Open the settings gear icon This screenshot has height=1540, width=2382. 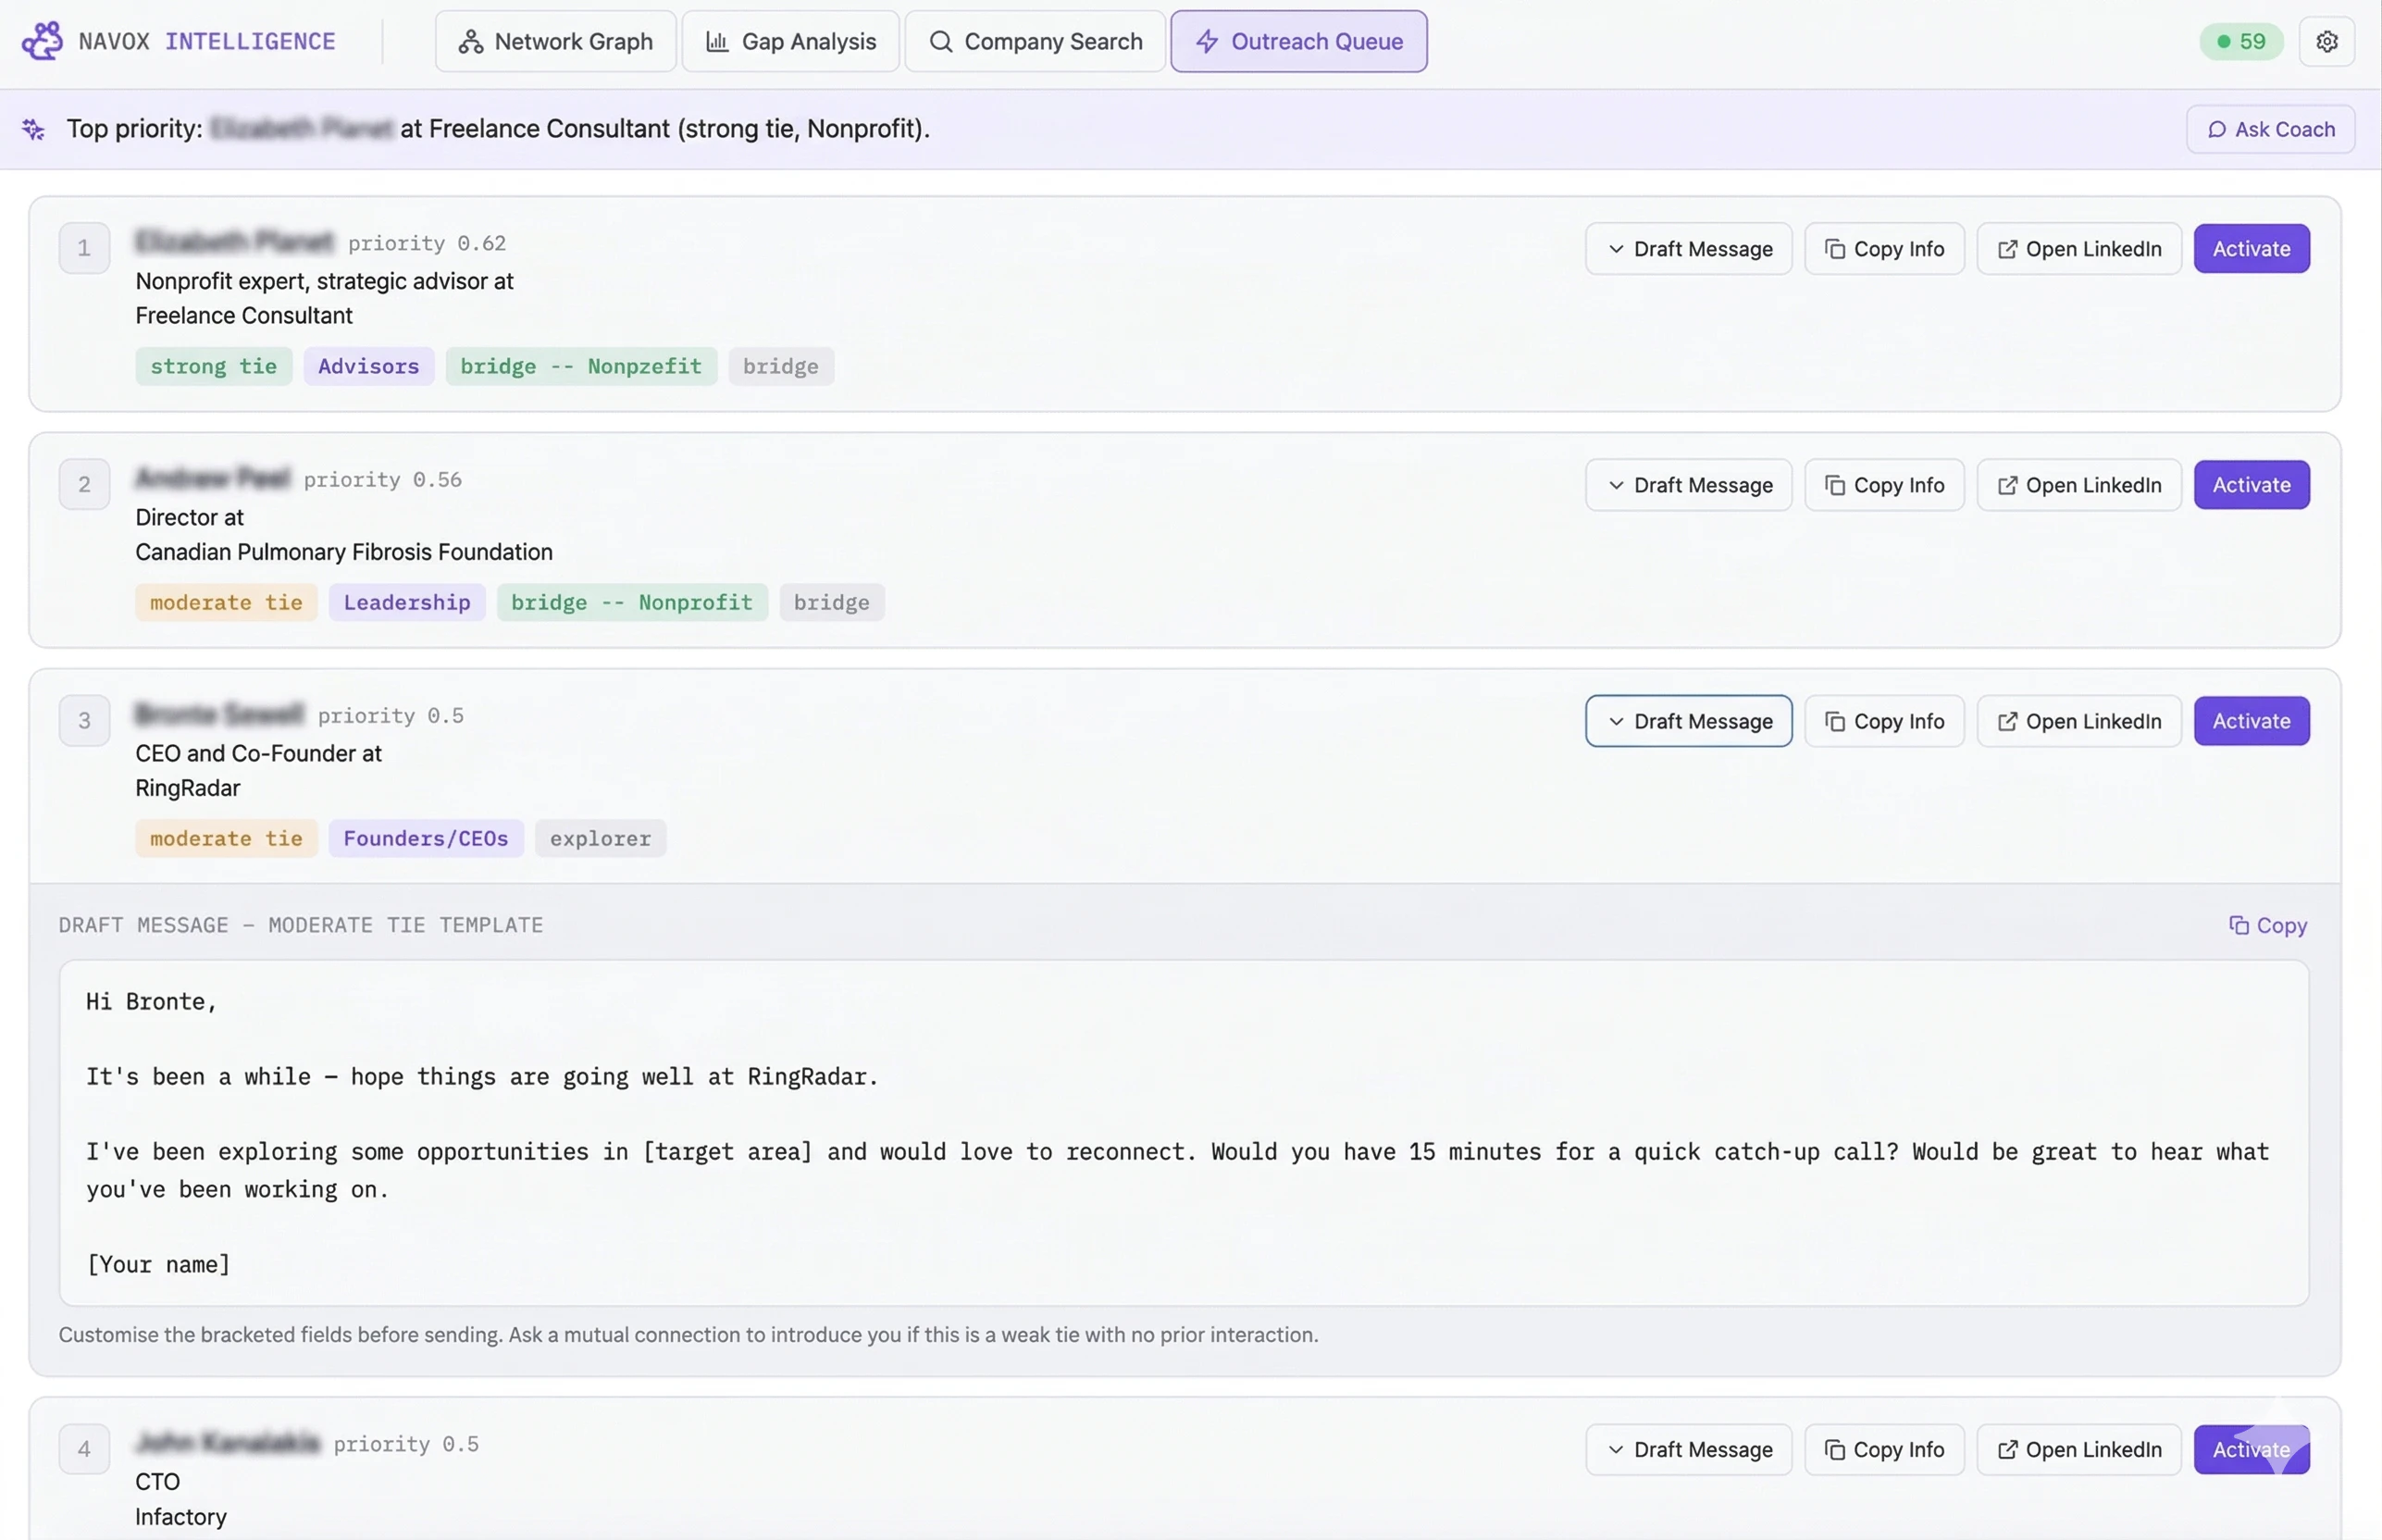tap(2326, 41)
